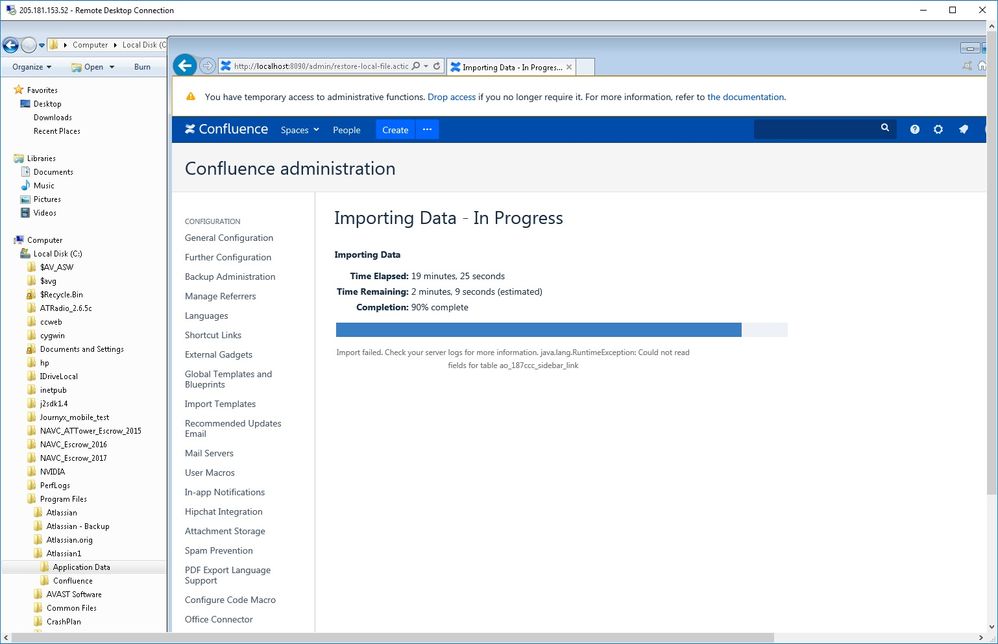Click the Confluence logo in the blue header
Image resolution: width=998 pixels, height=644 pixels.
227,129
